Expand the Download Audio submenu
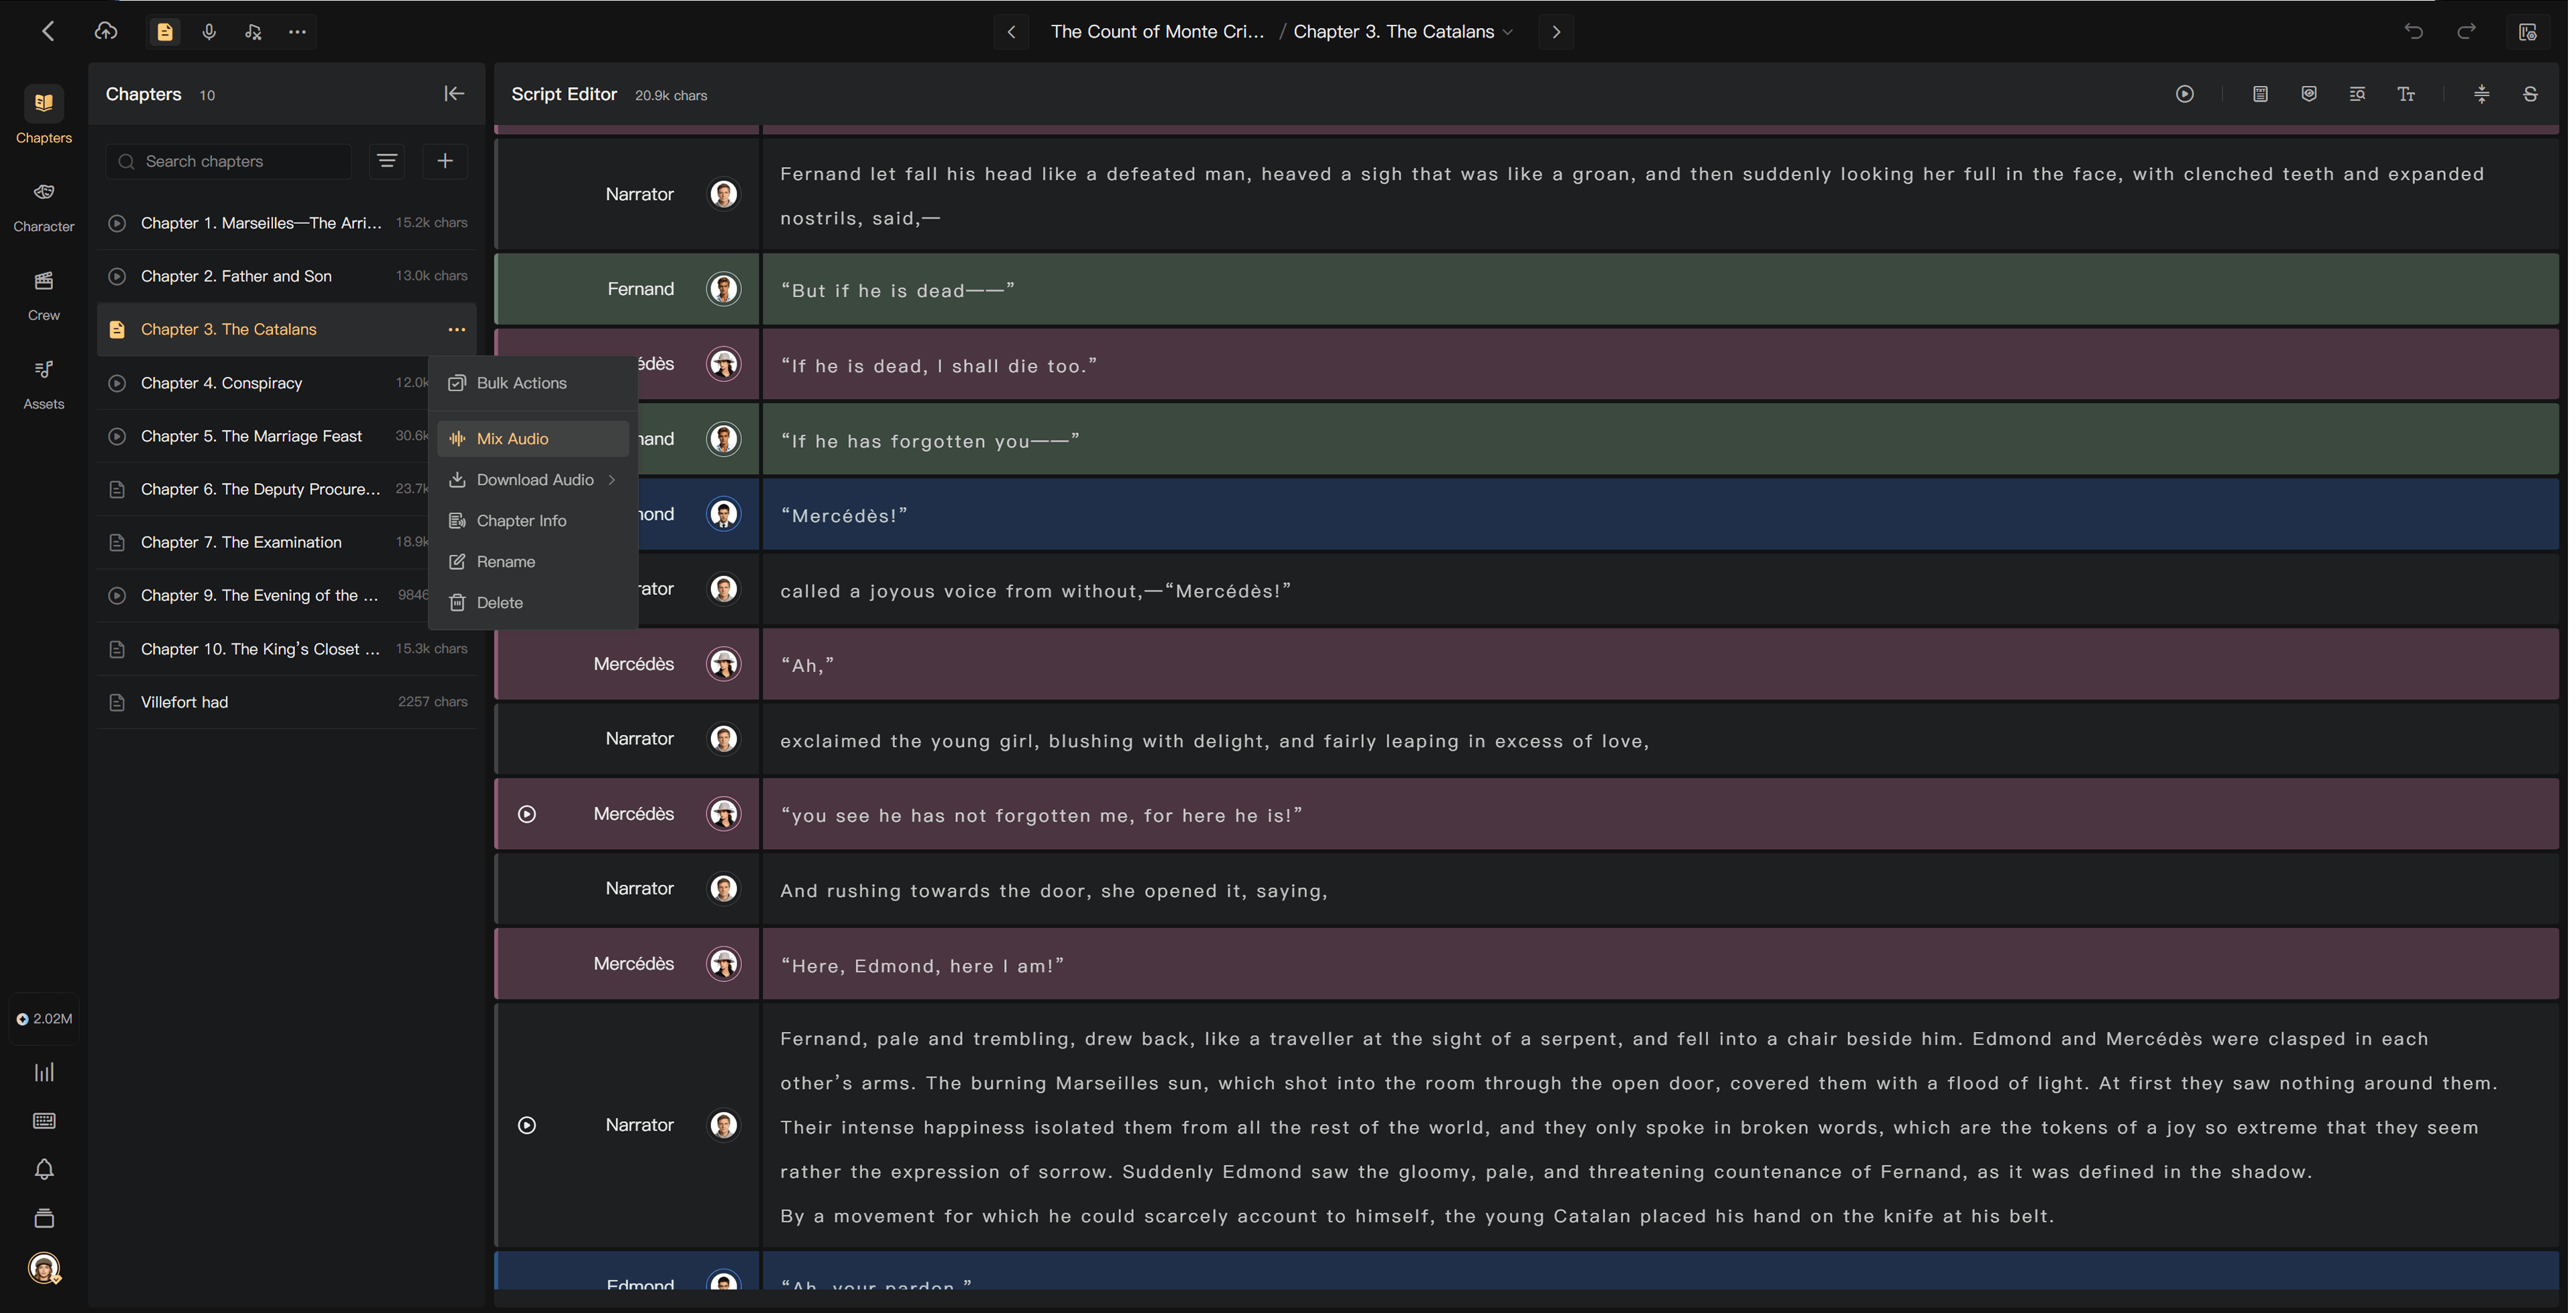 tap(533, 480)
